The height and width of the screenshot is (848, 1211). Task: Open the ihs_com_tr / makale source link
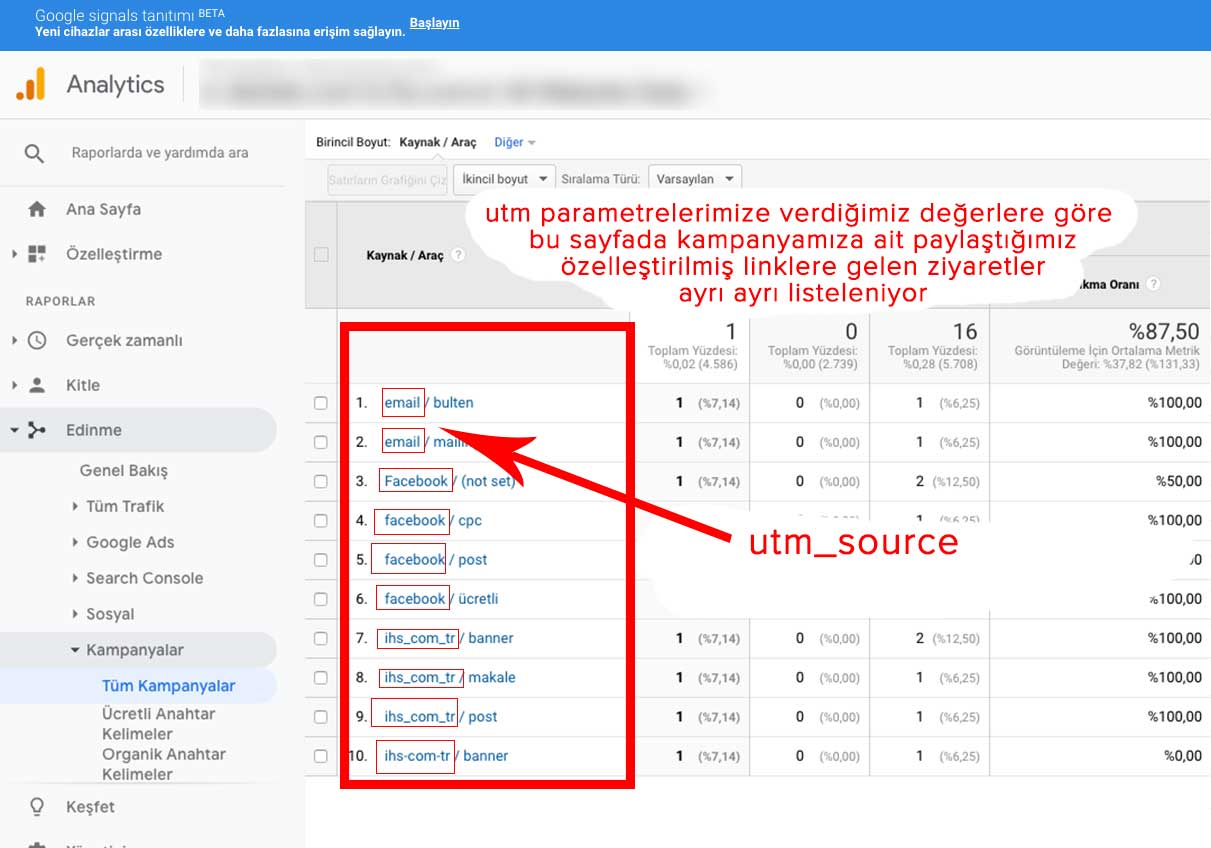450,677
